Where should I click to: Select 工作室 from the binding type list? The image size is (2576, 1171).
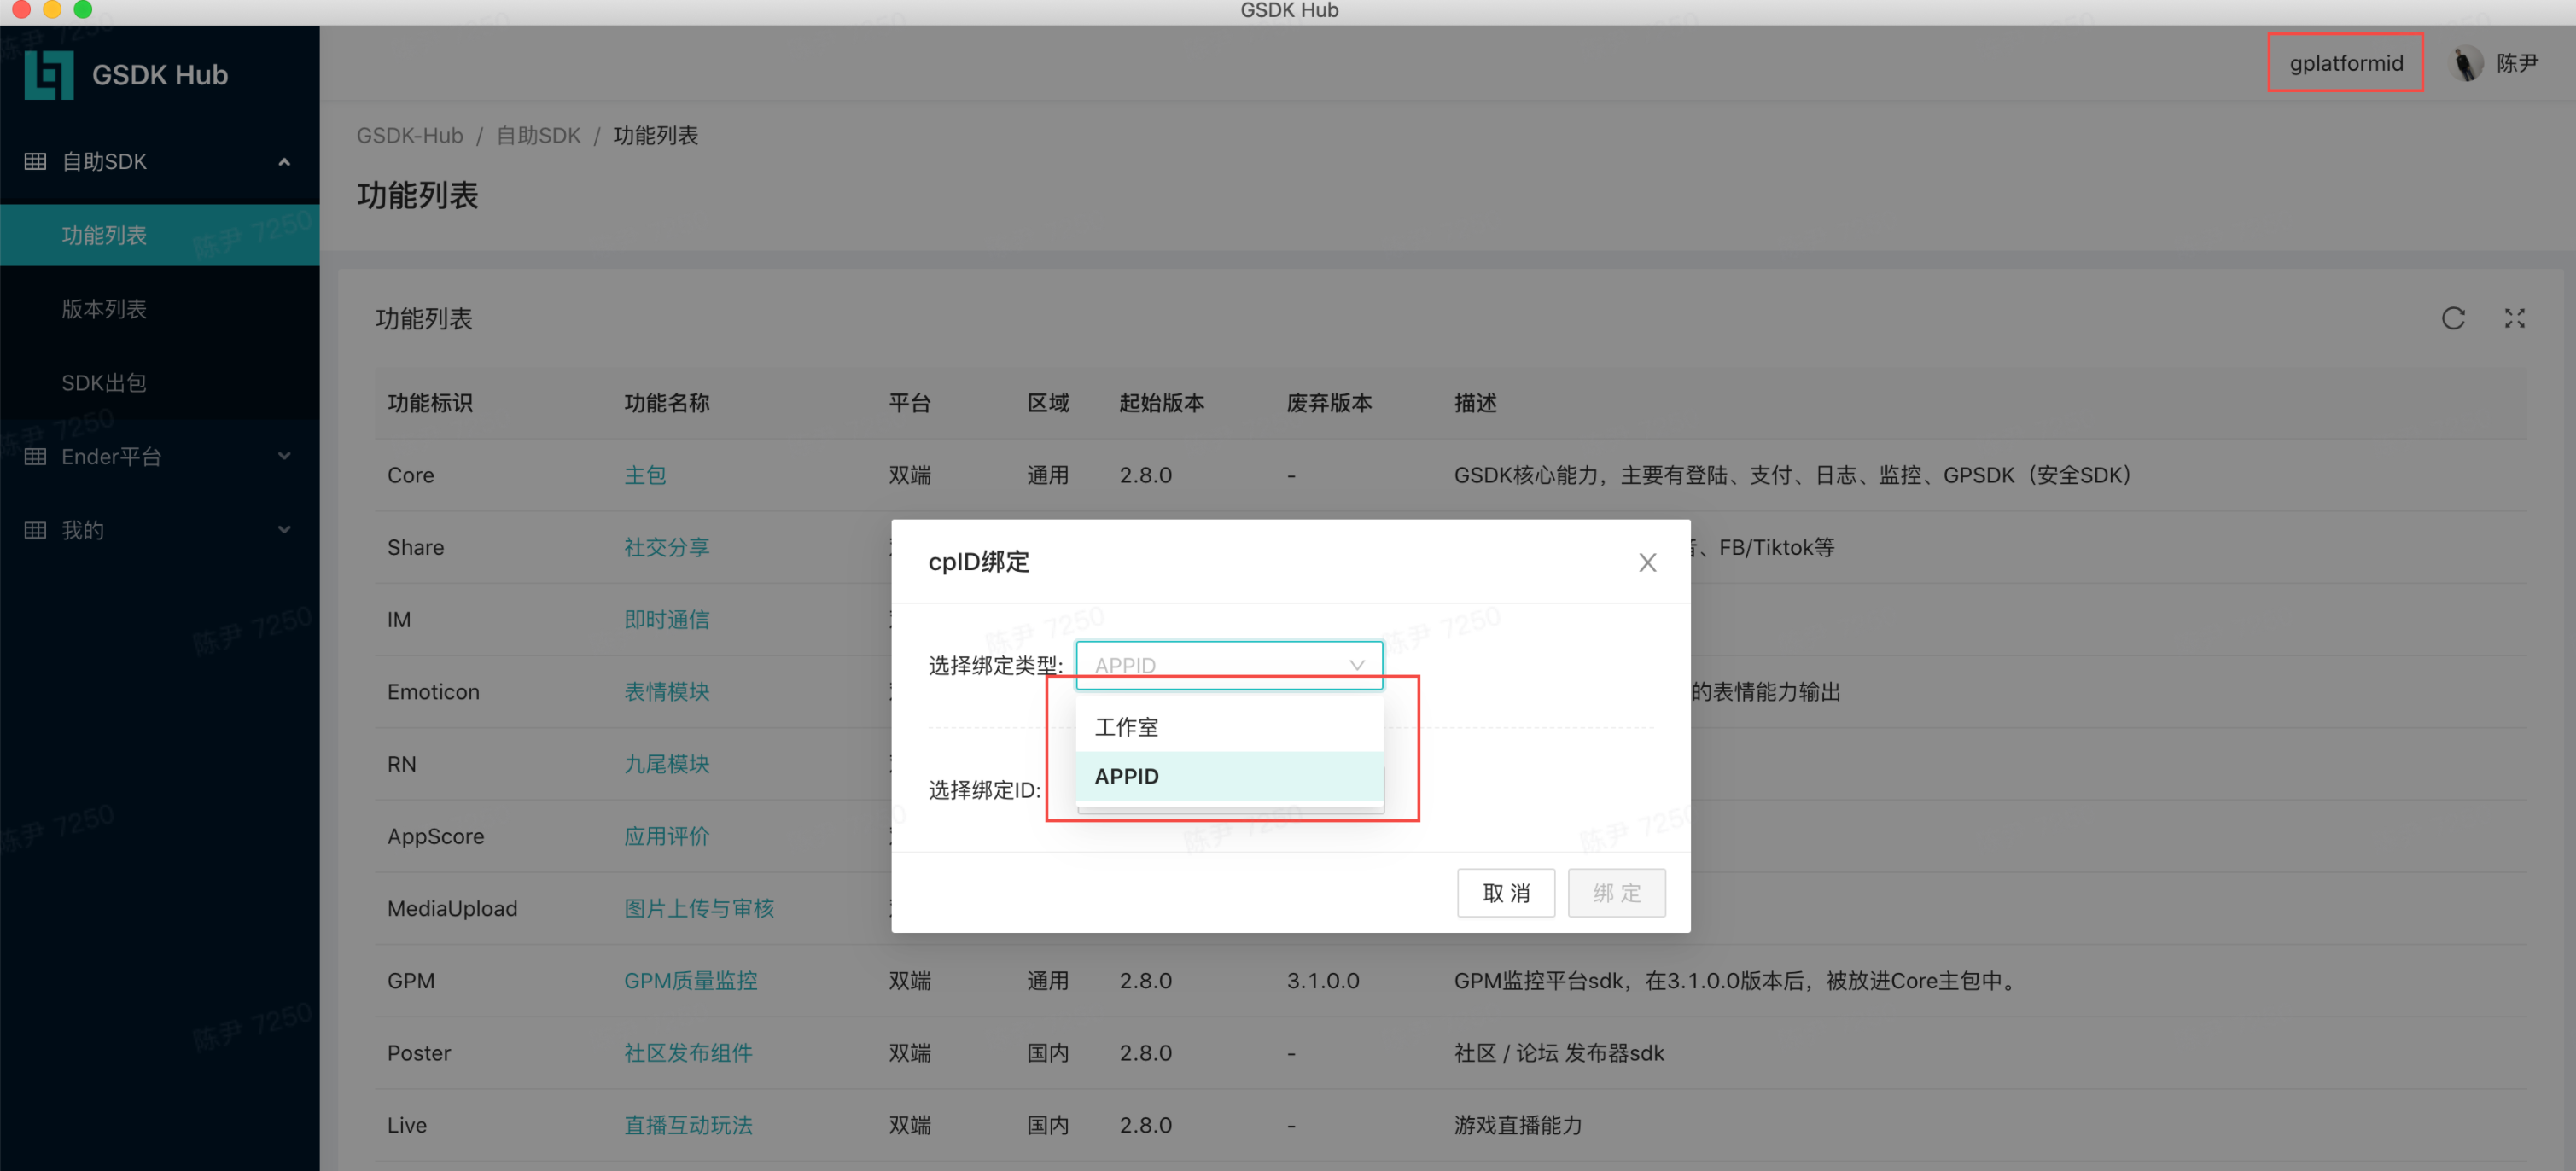click(x=1229, y=727)
